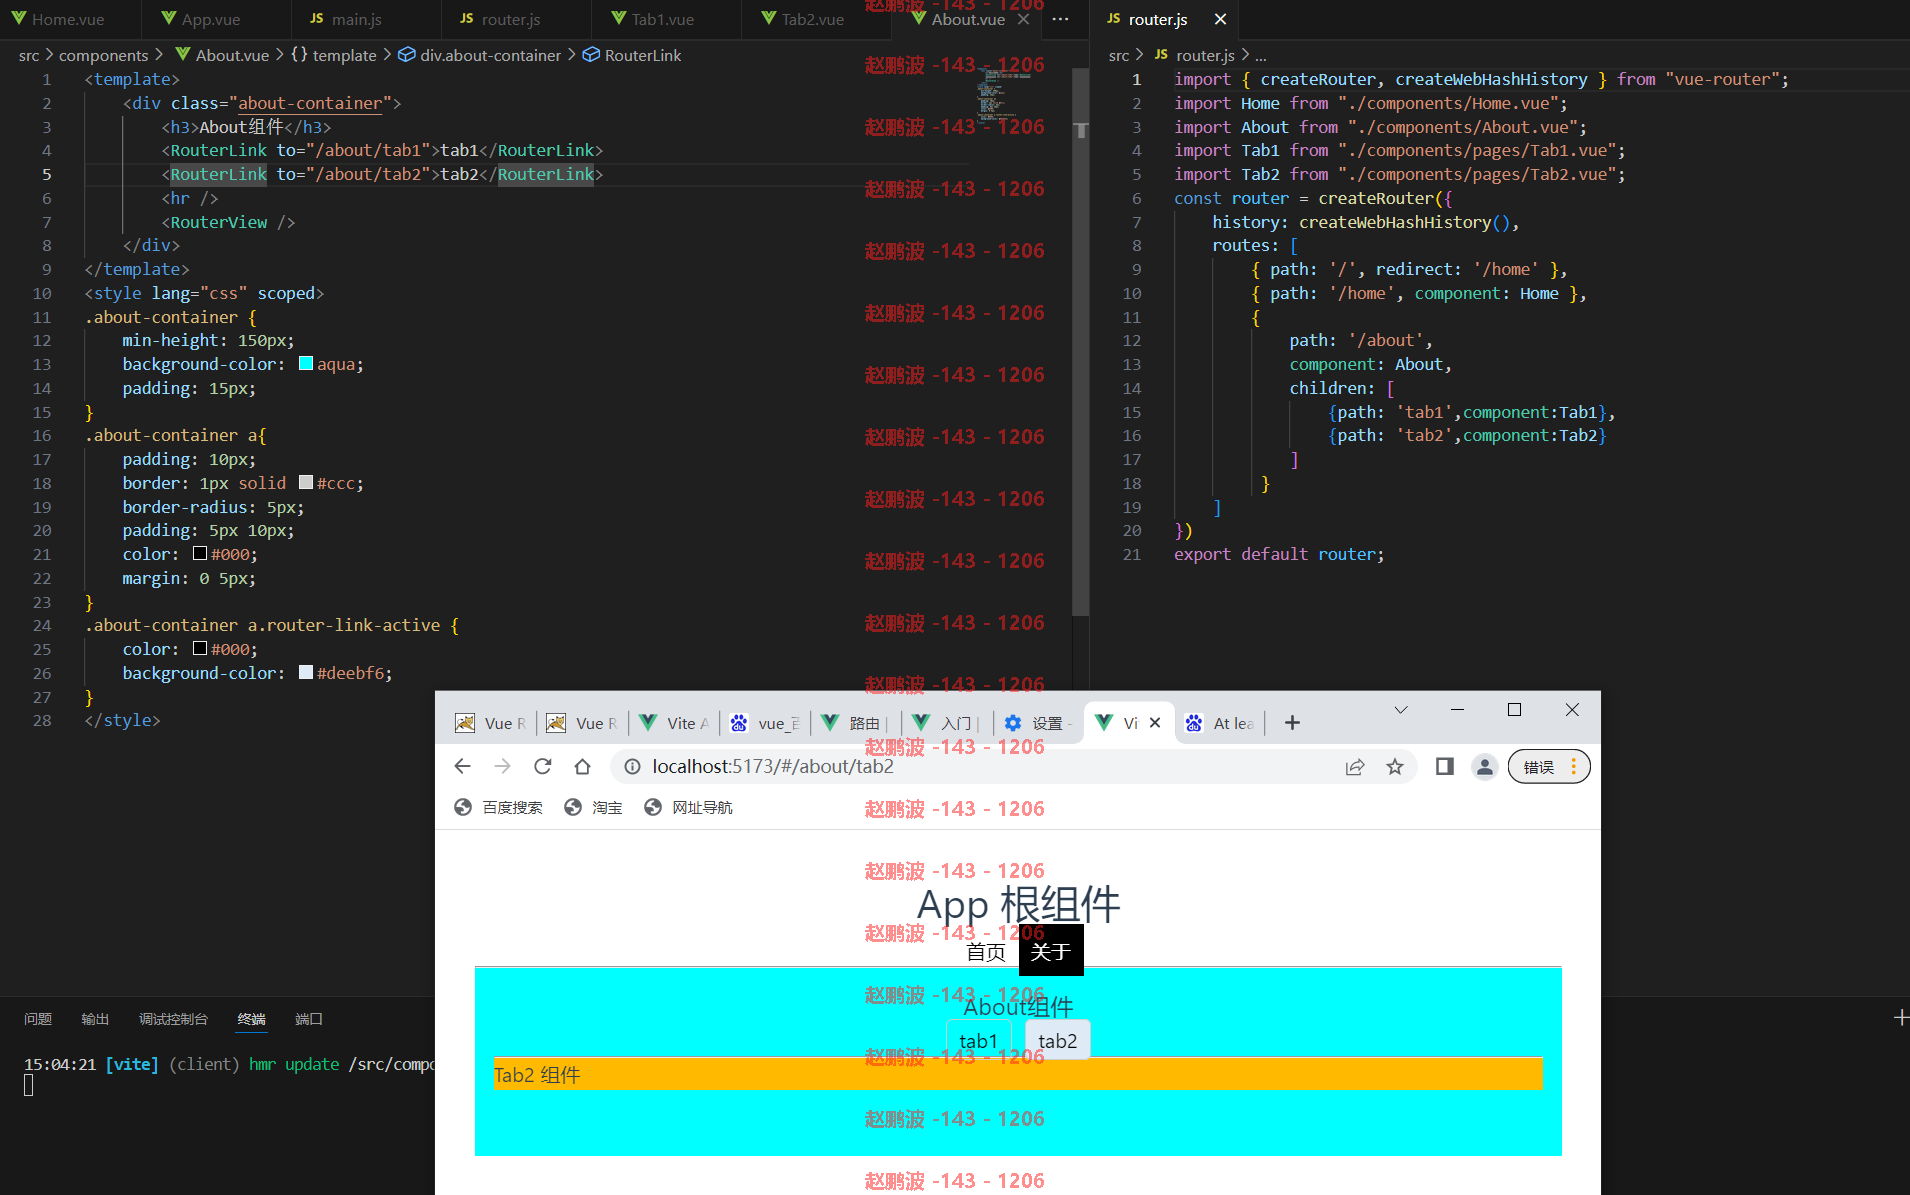The image size is (1910, 1195).
Task: Toggle the browser side panel
Action: 1444,767
